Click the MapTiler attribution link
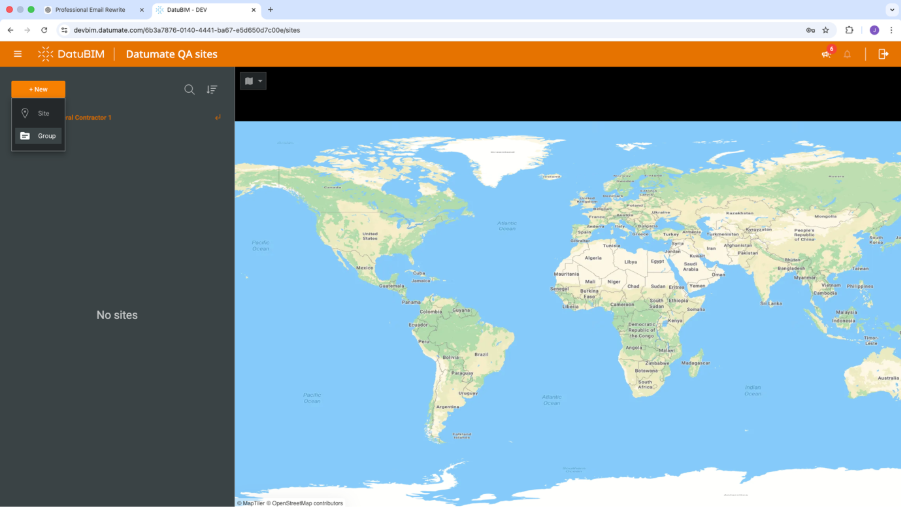The height and width of the screenshot is (507, 901). tap(253, 503)
